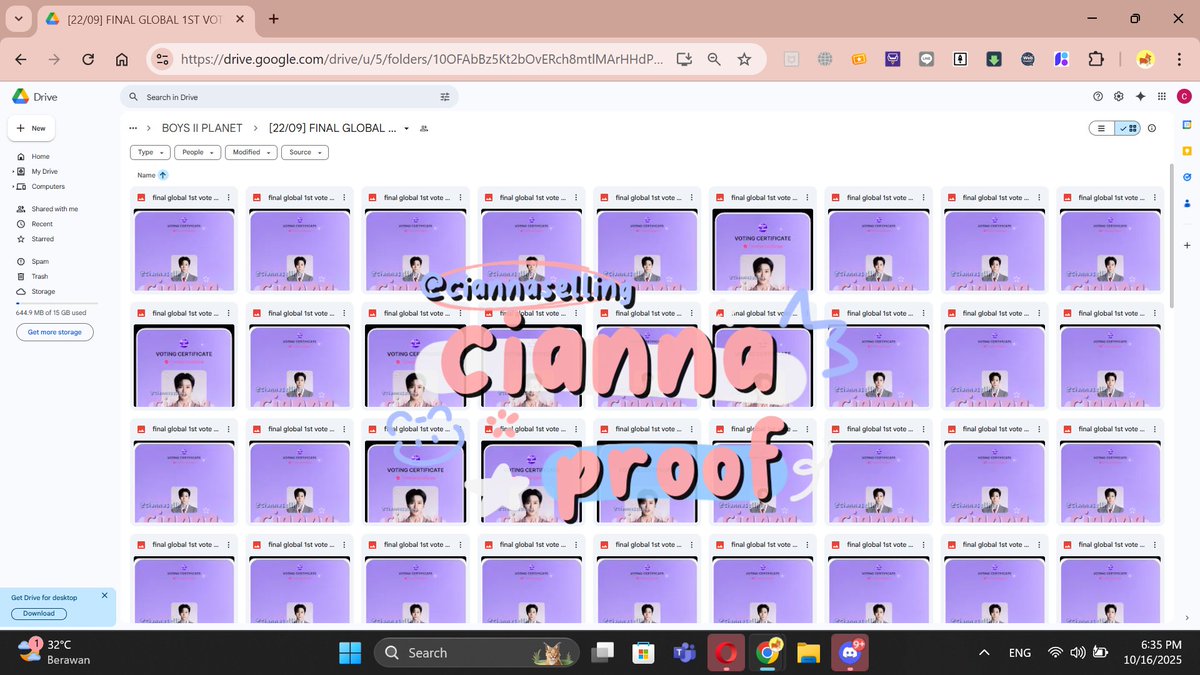Screen dimensions: 1200x675
Task: Open Chrome Extensions puzzle icon
Action: tap(1096, 59)
